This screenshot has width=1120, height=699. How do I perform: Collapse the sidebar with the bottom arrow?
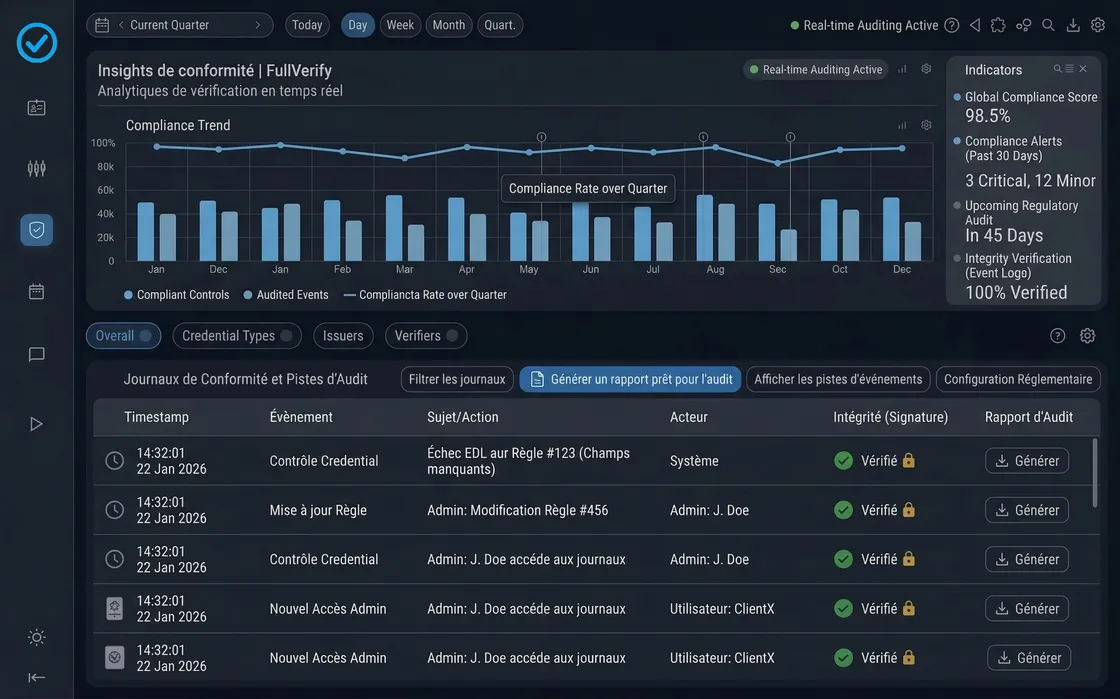(36, 677)
